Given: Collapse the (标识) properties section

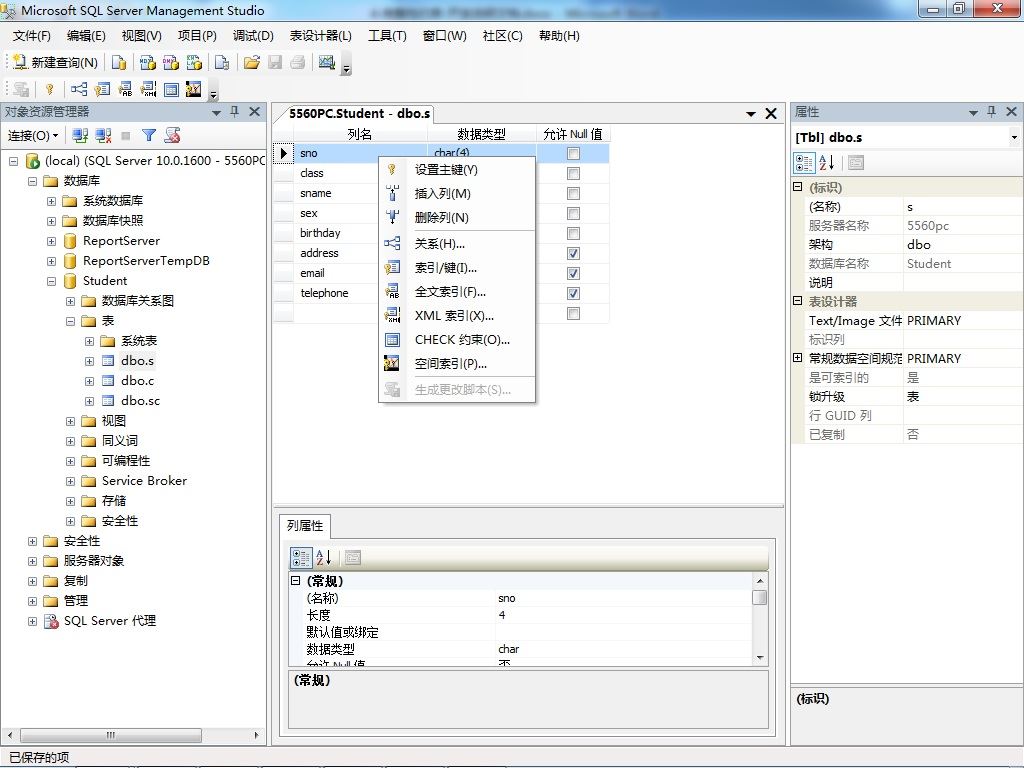Looking at the screenshot, I should [797, 187].
